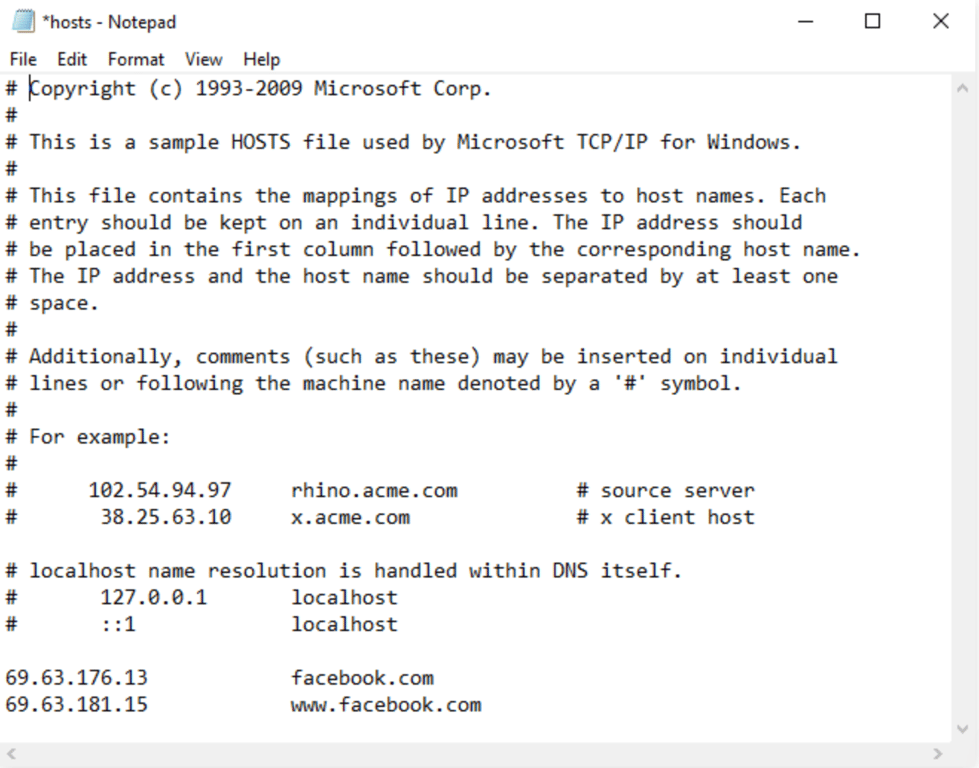Open the Format menu
Viewport: 979px width, 768px height.
coord(136,59)
